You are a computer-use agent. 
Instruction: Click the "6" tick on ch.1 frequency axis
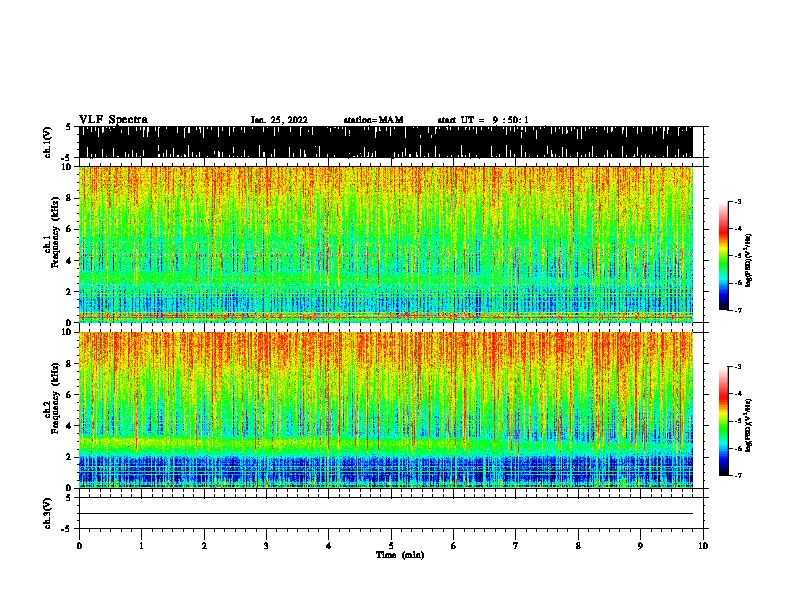(69, 229)
